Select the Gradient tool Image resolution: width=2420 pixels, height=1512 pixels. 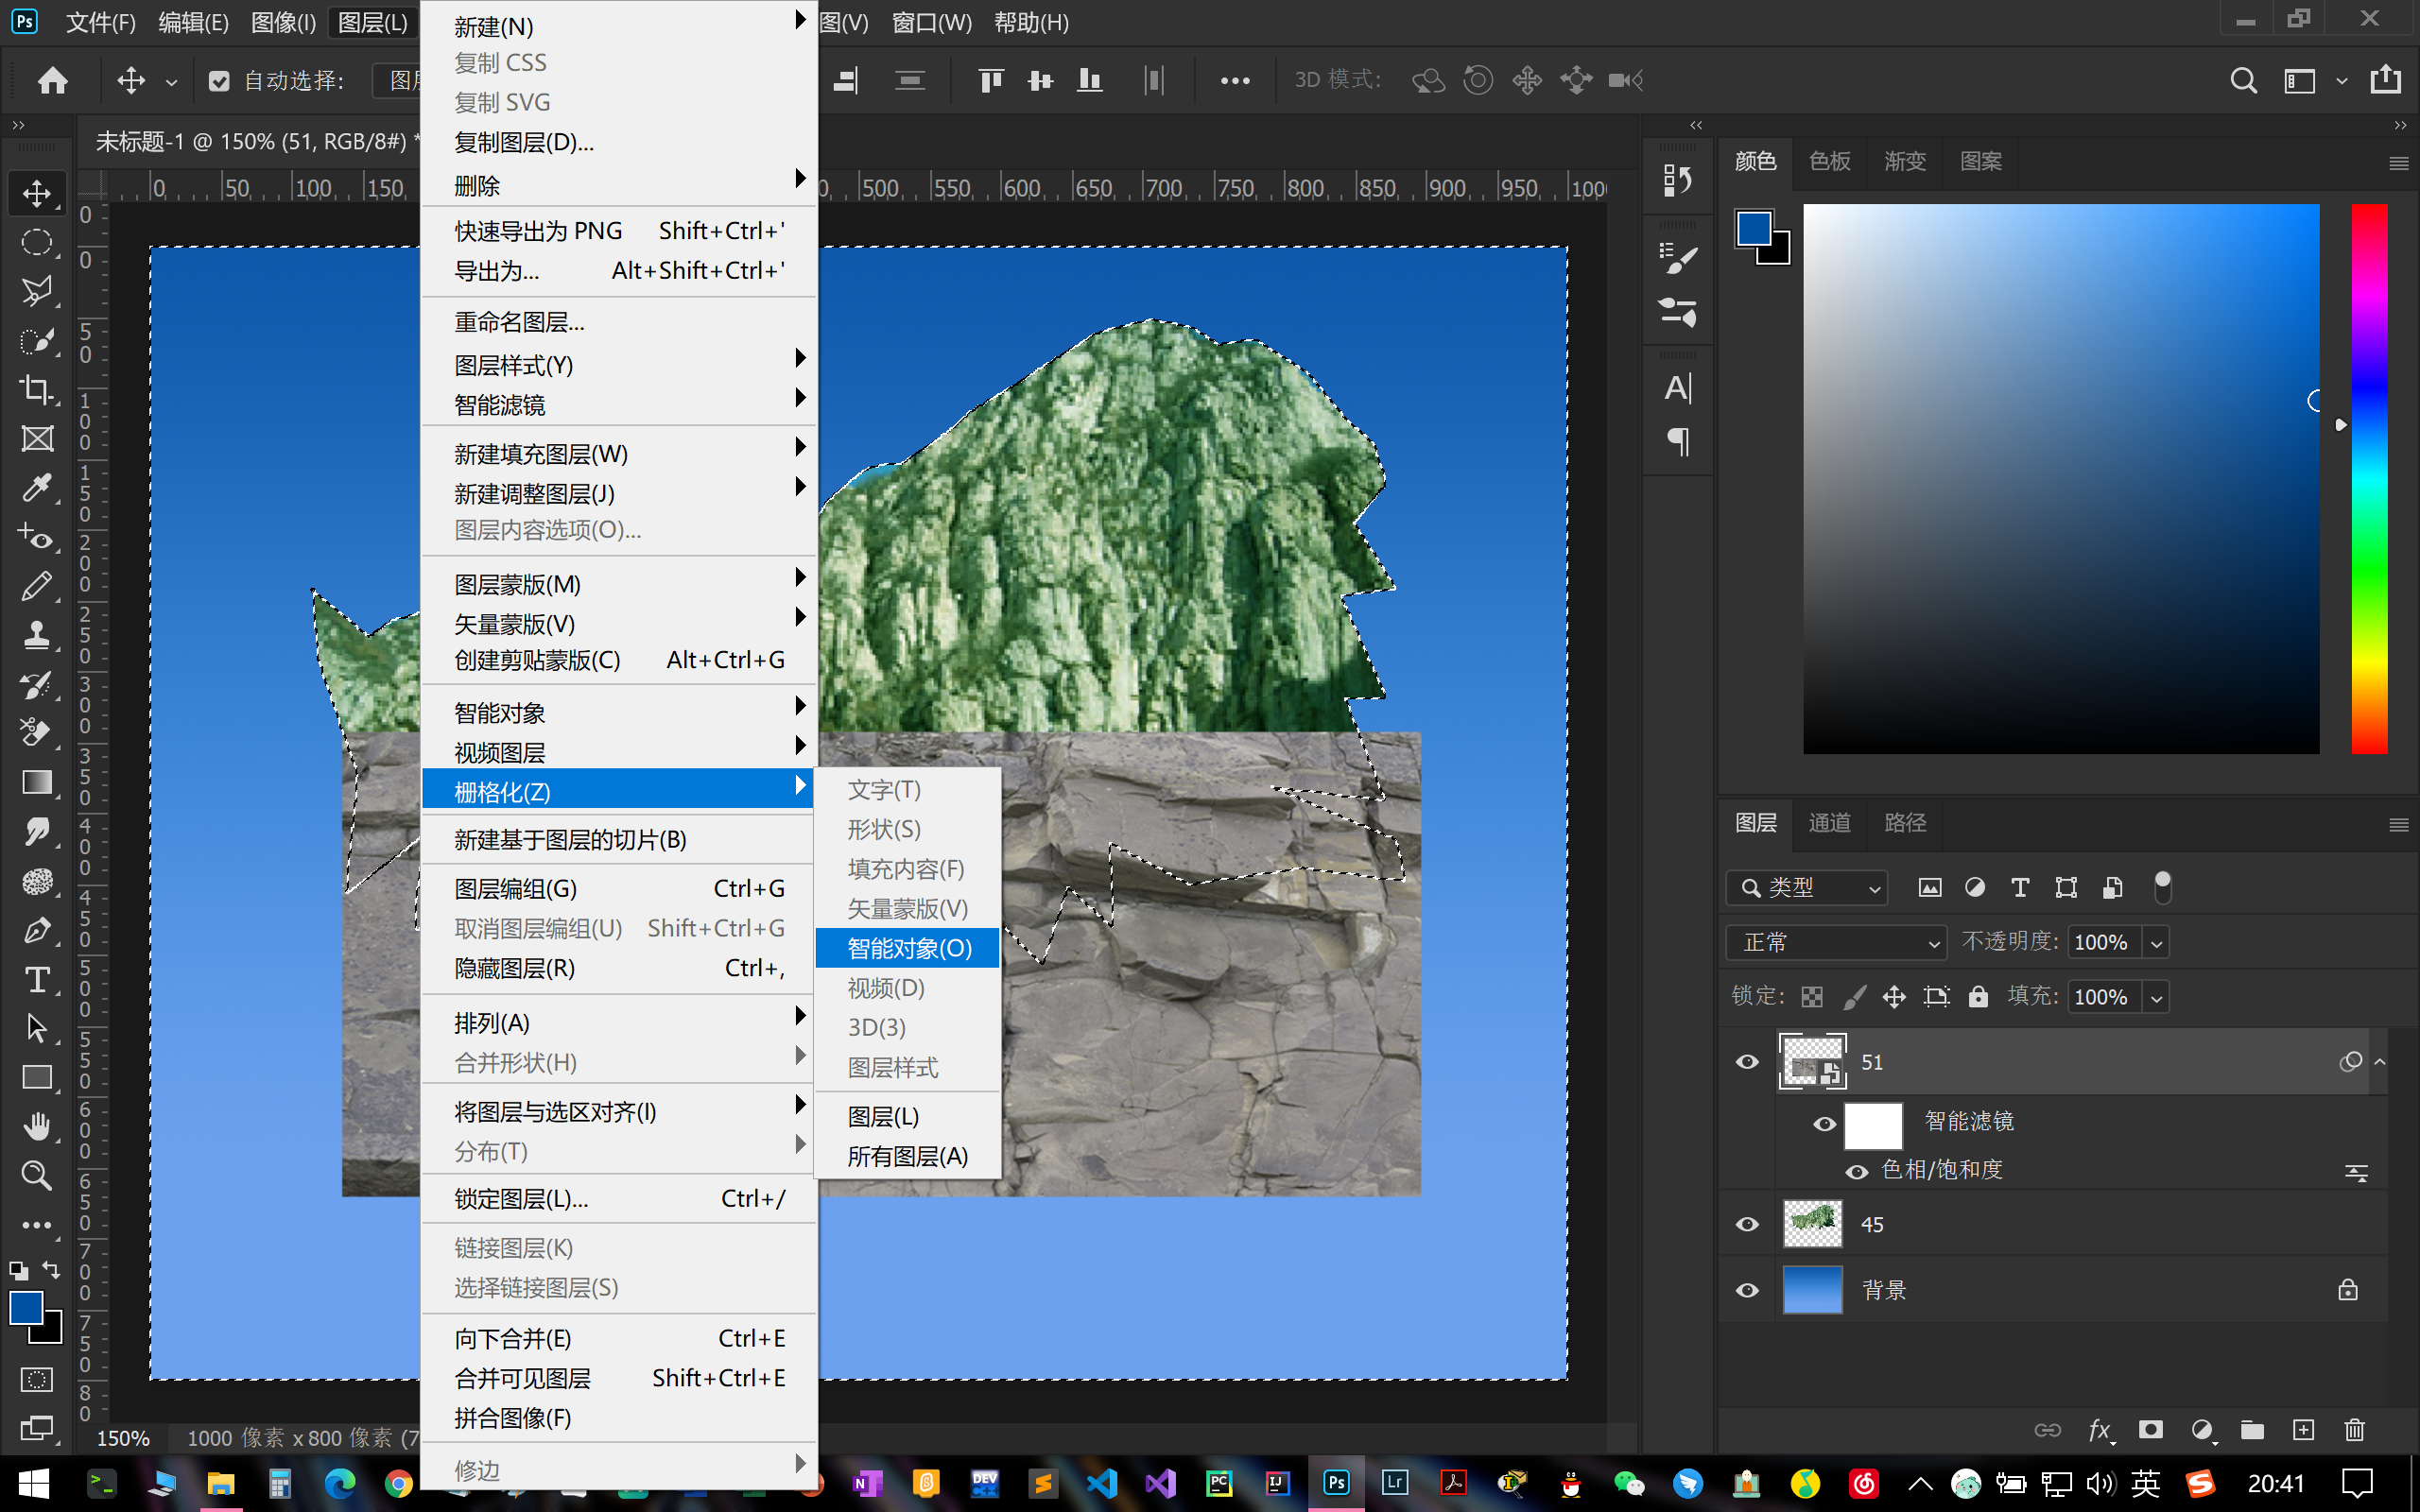click(x=37, y=782)
